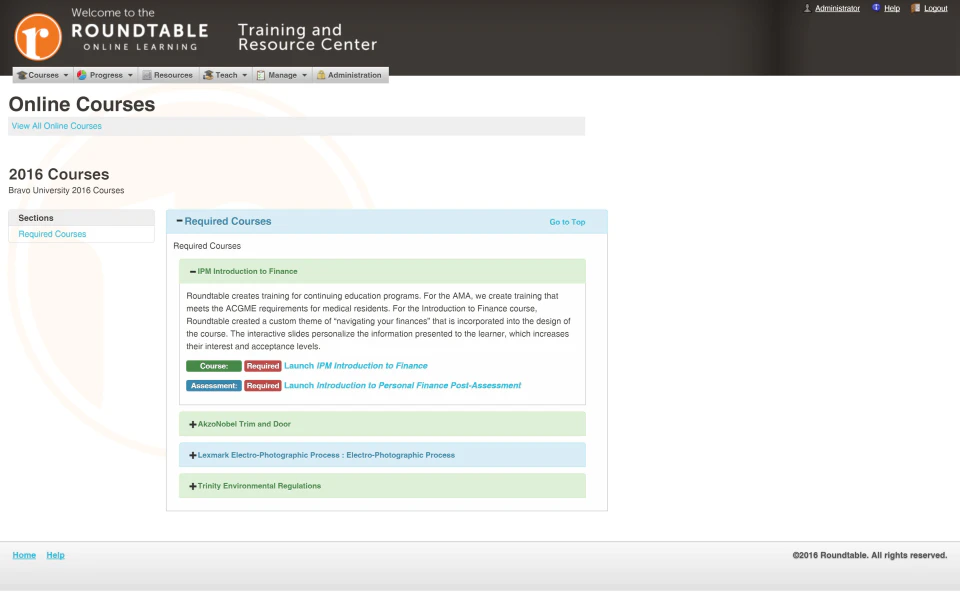
Task: Click the Logout door icon
Action: [915, 8]
